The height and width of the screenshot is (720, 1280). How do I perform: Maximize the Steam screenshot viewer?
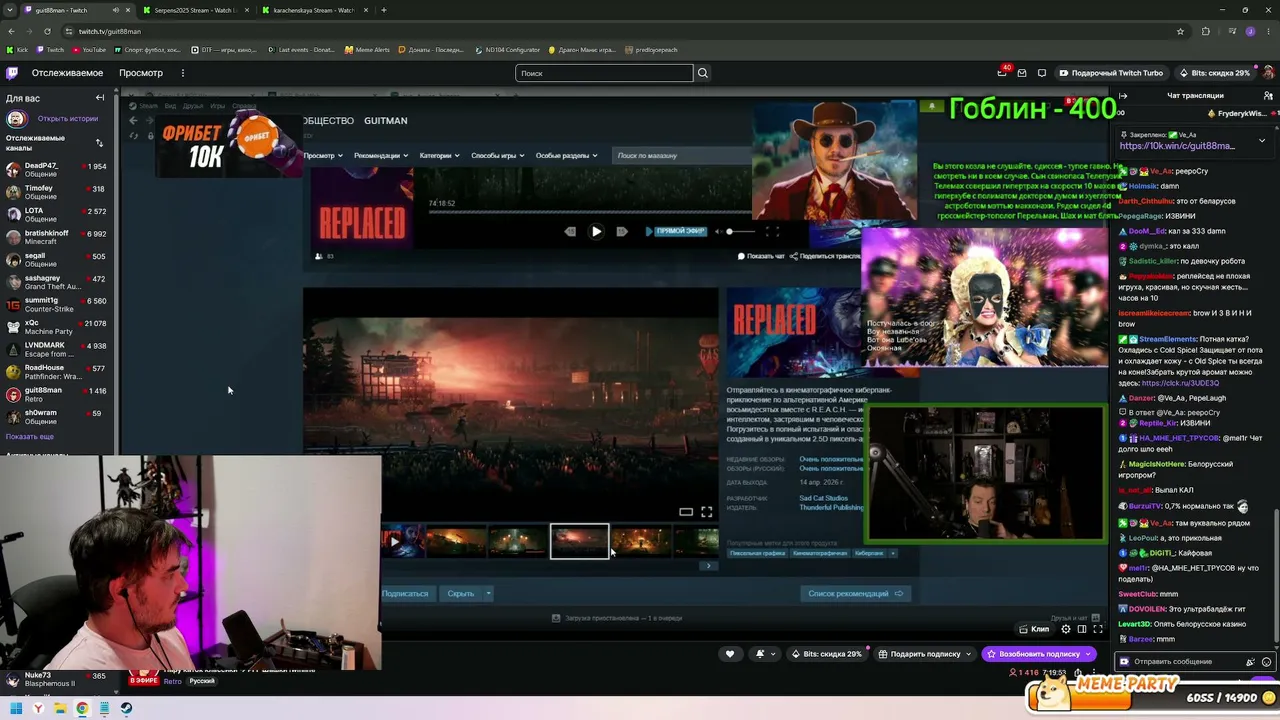707,512
